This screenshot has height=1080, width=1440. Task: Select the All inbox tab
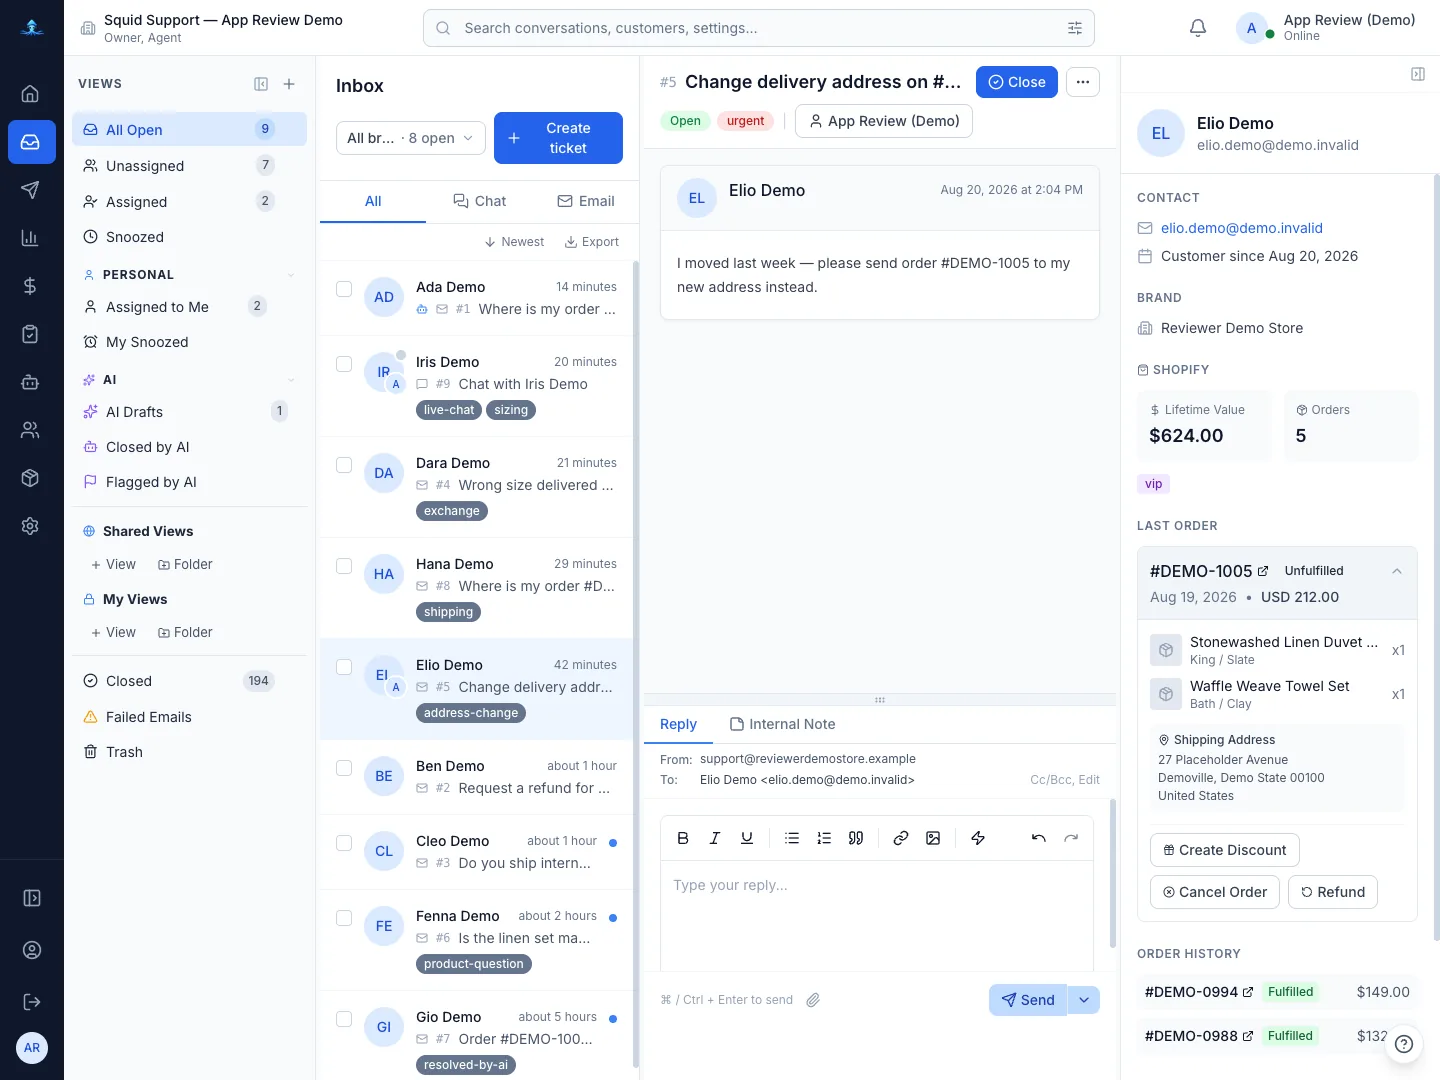[373, 201]
